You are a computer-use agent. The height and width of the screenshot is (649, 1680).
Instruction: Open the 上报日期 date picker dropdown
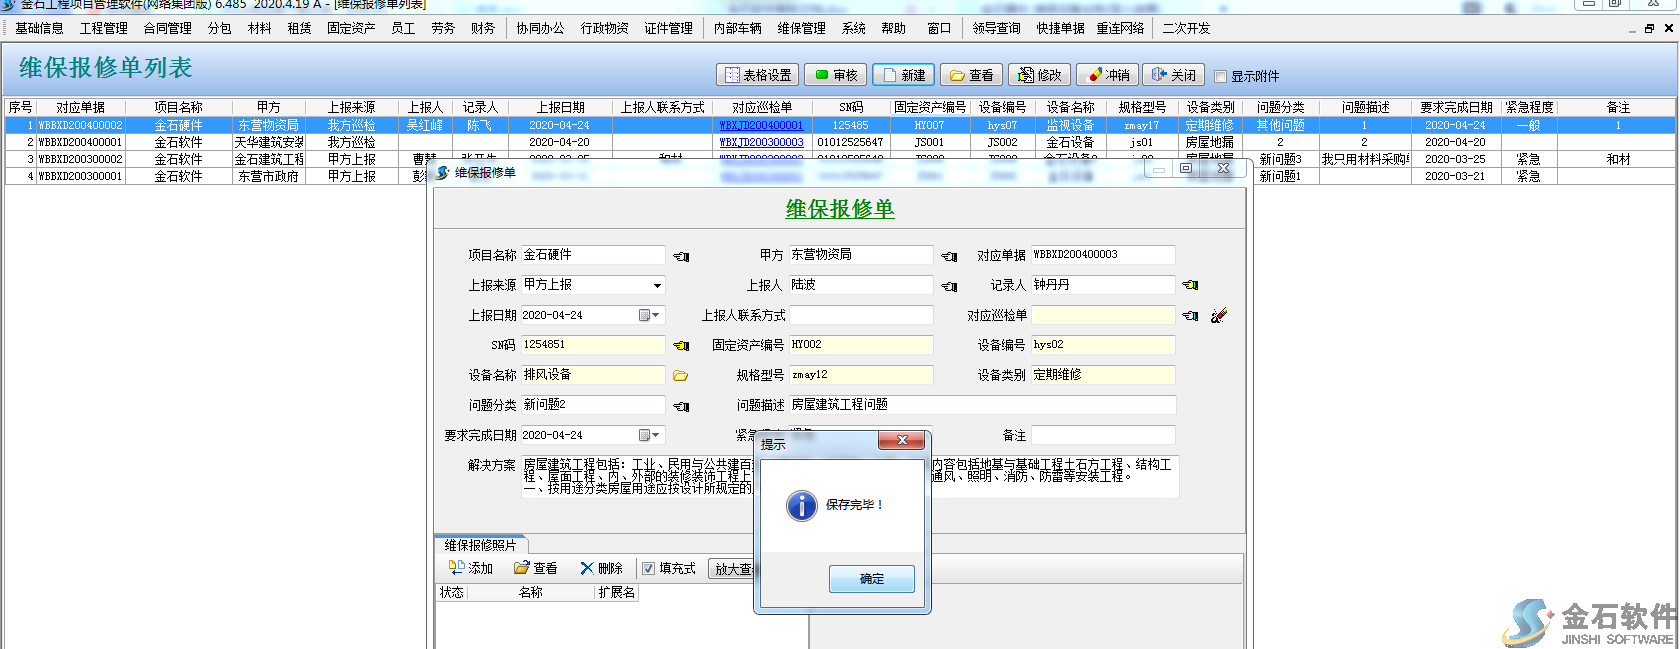coord(655,315)
